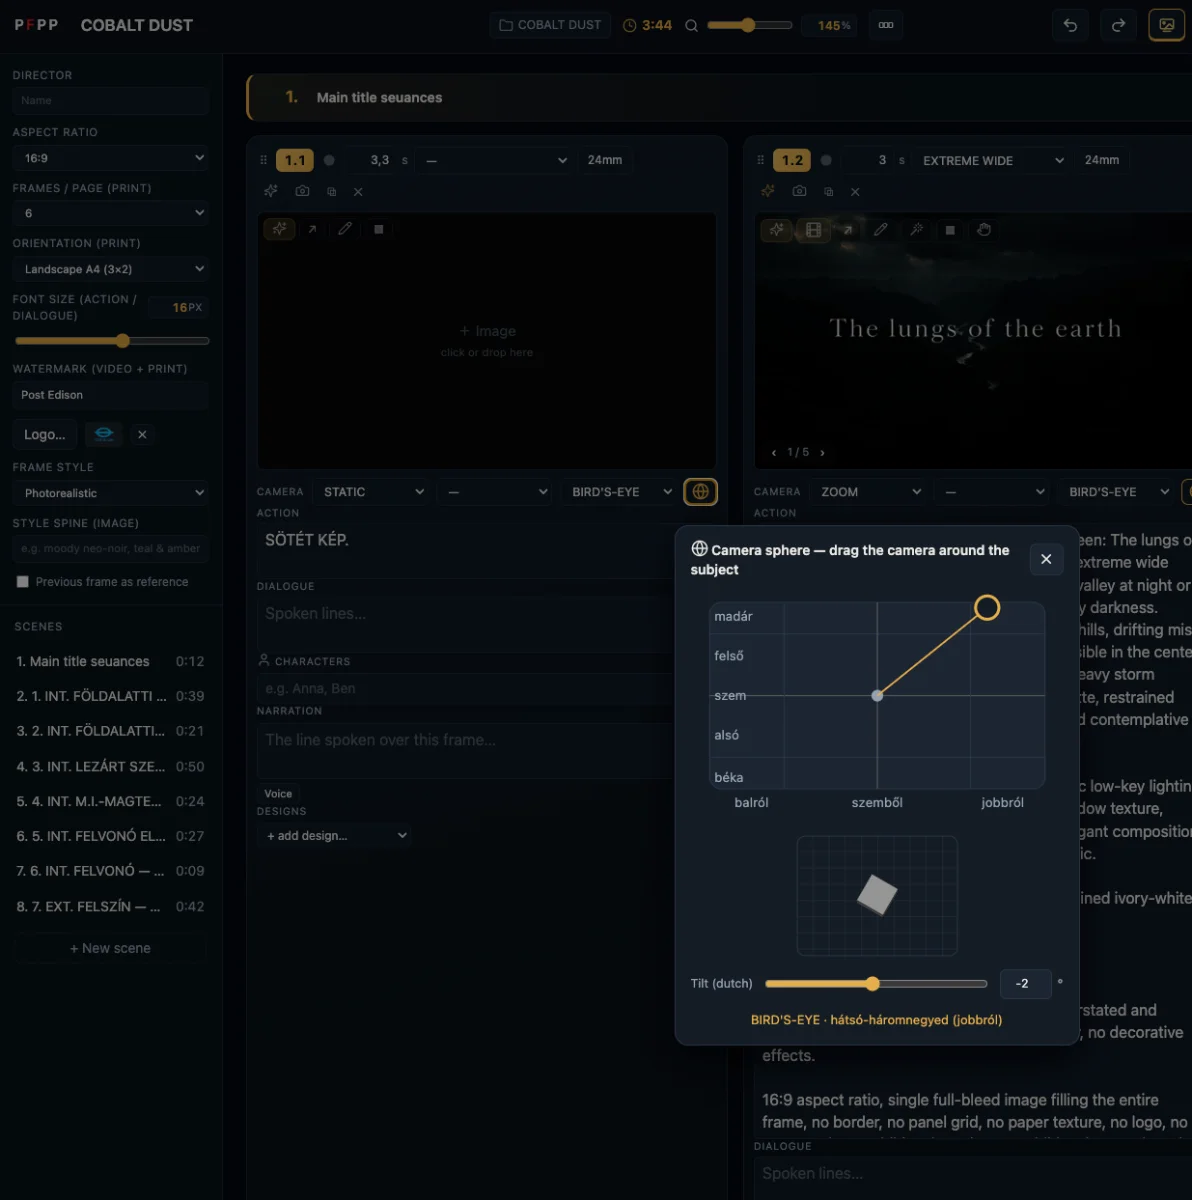Screen dimensions: 1192x1200
Task: Adjust the Tilt (dutch) slider in camera popup
Action: (876, 984)
